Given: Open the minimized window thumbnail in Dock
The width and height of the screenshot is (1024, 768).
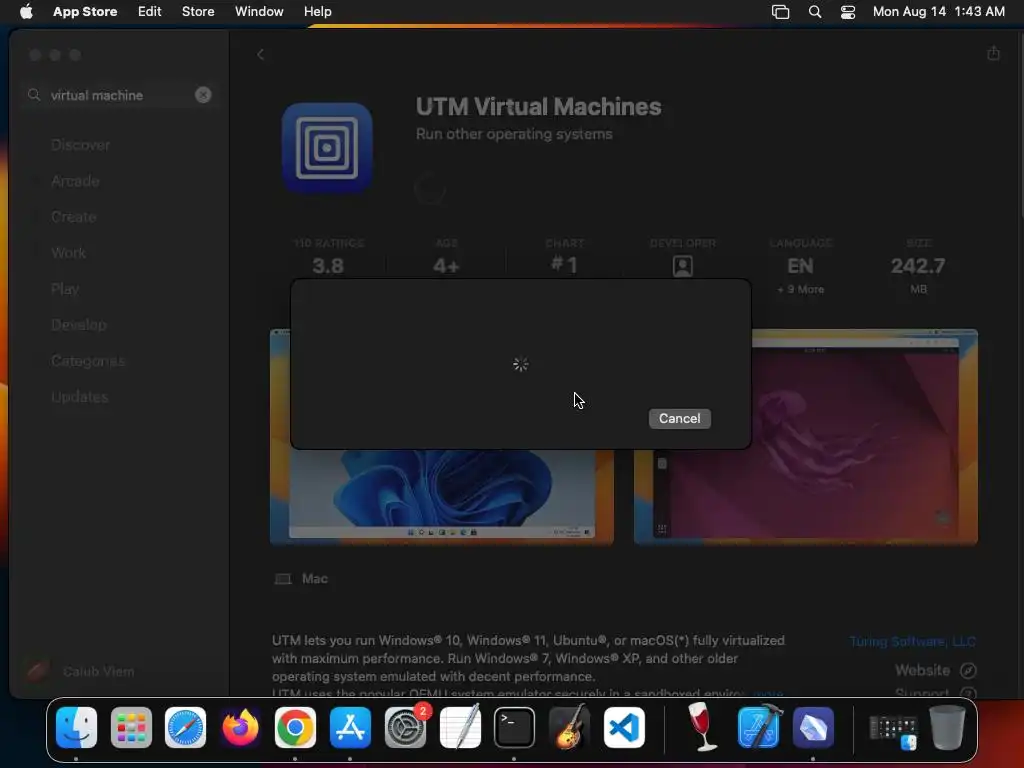Looking at the screenshot, I should point(893,731).
